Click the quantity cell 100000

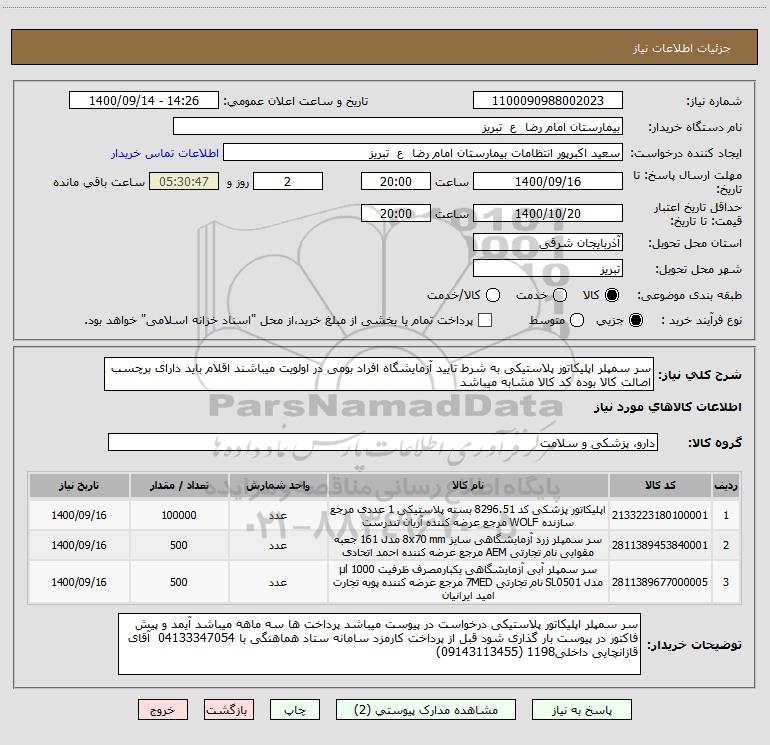point(179,515)
